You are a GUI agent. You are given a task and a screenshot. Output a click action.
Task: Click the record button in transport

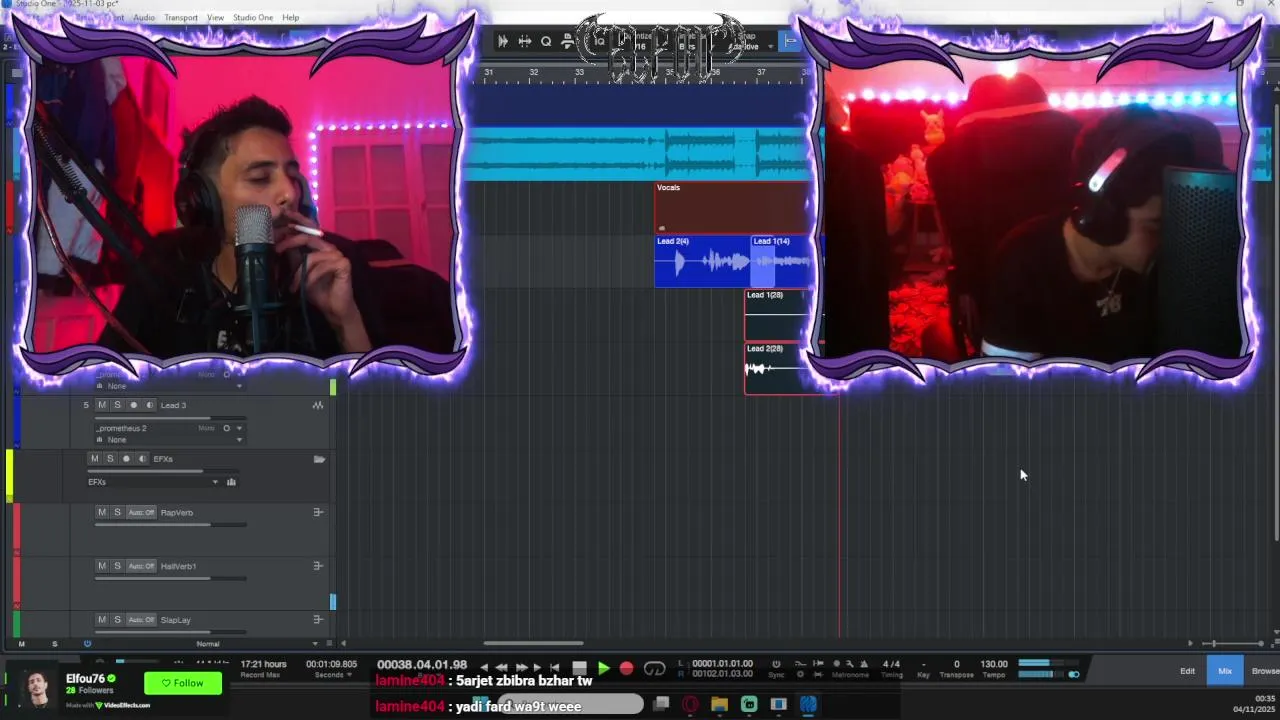627,668
